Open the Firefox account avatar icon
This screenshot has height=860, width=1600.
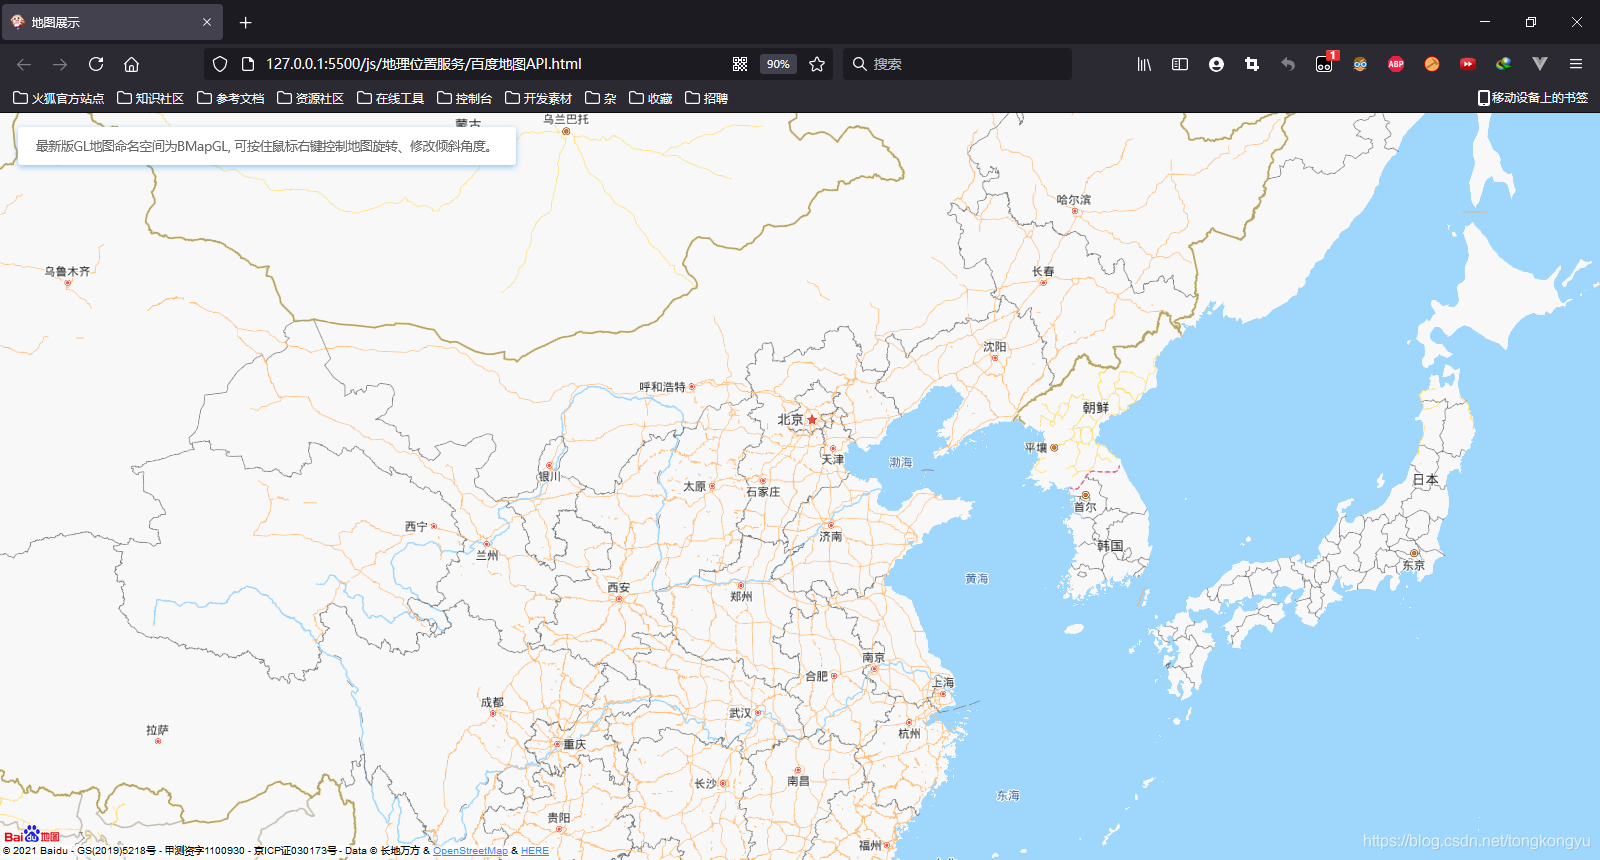(x=1216, y=64)
